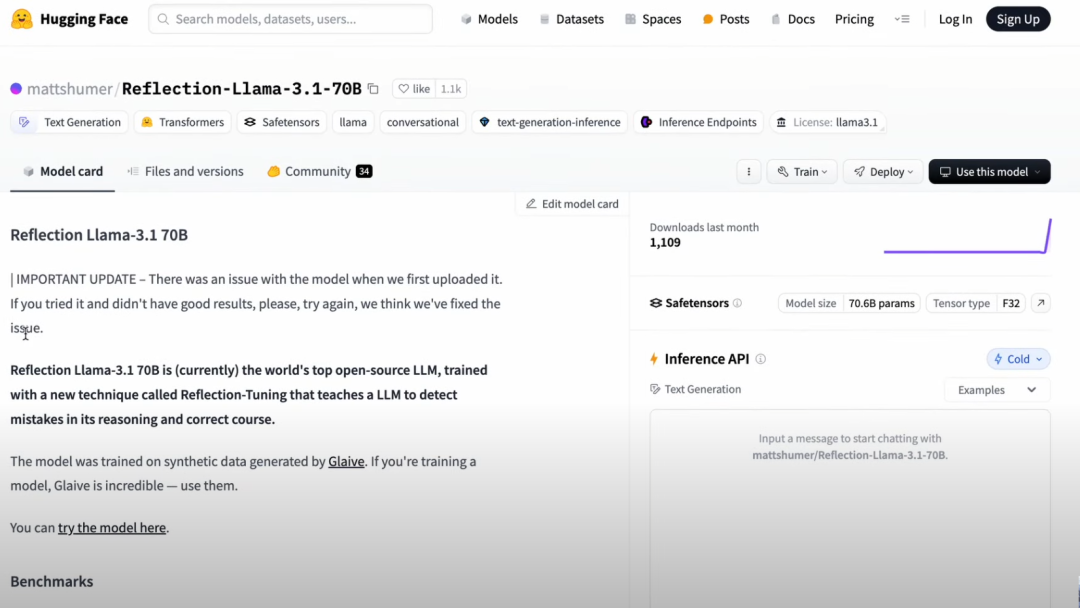Go to Spaces in top navigation
The width and height of the screenshot is (1080, 608).
tap(653, 19)
